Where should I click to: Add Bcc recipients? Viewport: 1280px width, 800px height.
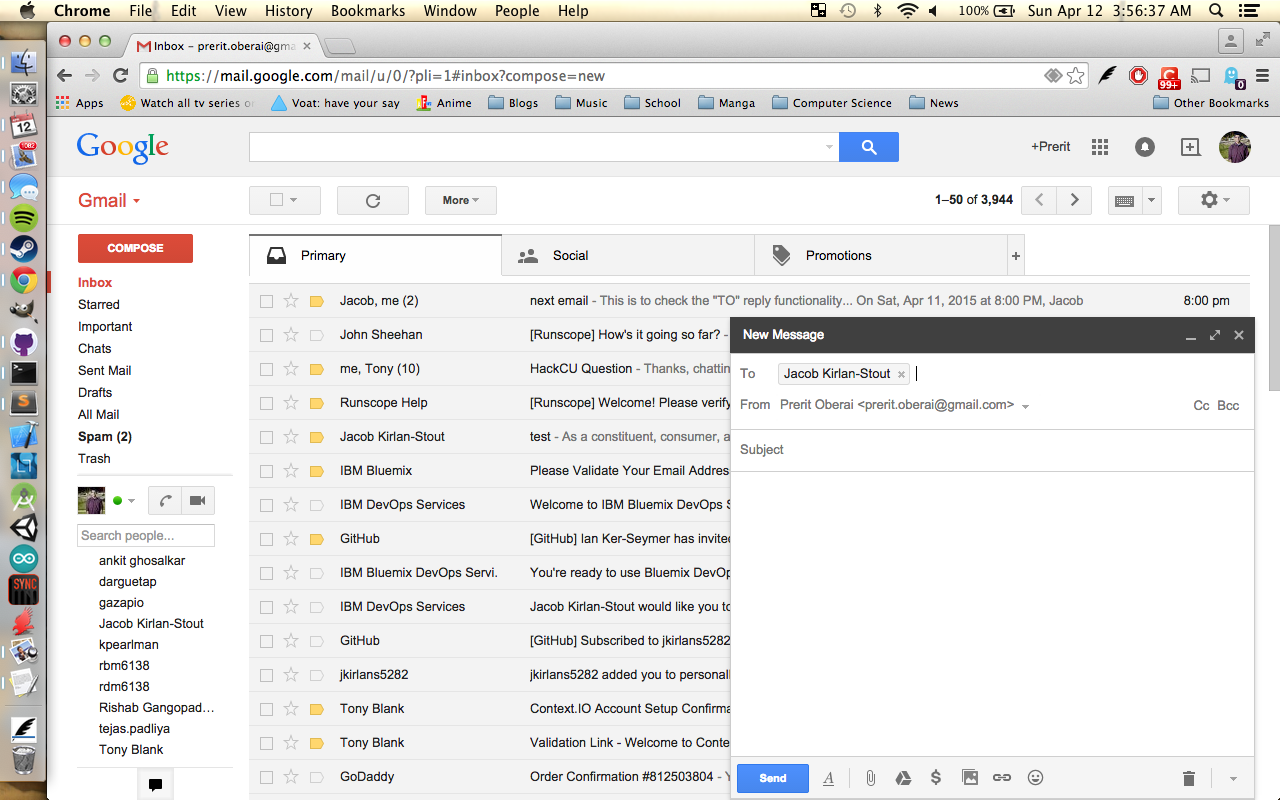pyautogui.click(x=1228, y=405)
